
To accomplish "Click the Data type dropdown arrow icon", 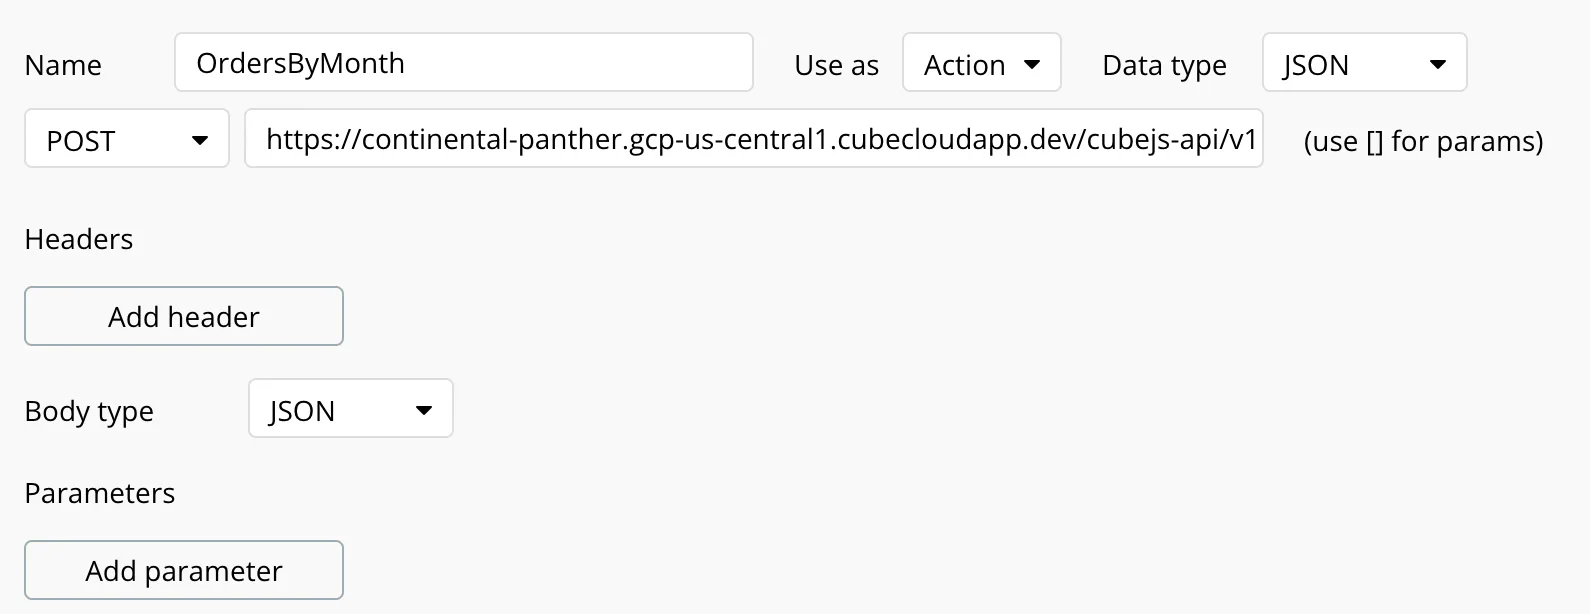I will (1438, 65).
